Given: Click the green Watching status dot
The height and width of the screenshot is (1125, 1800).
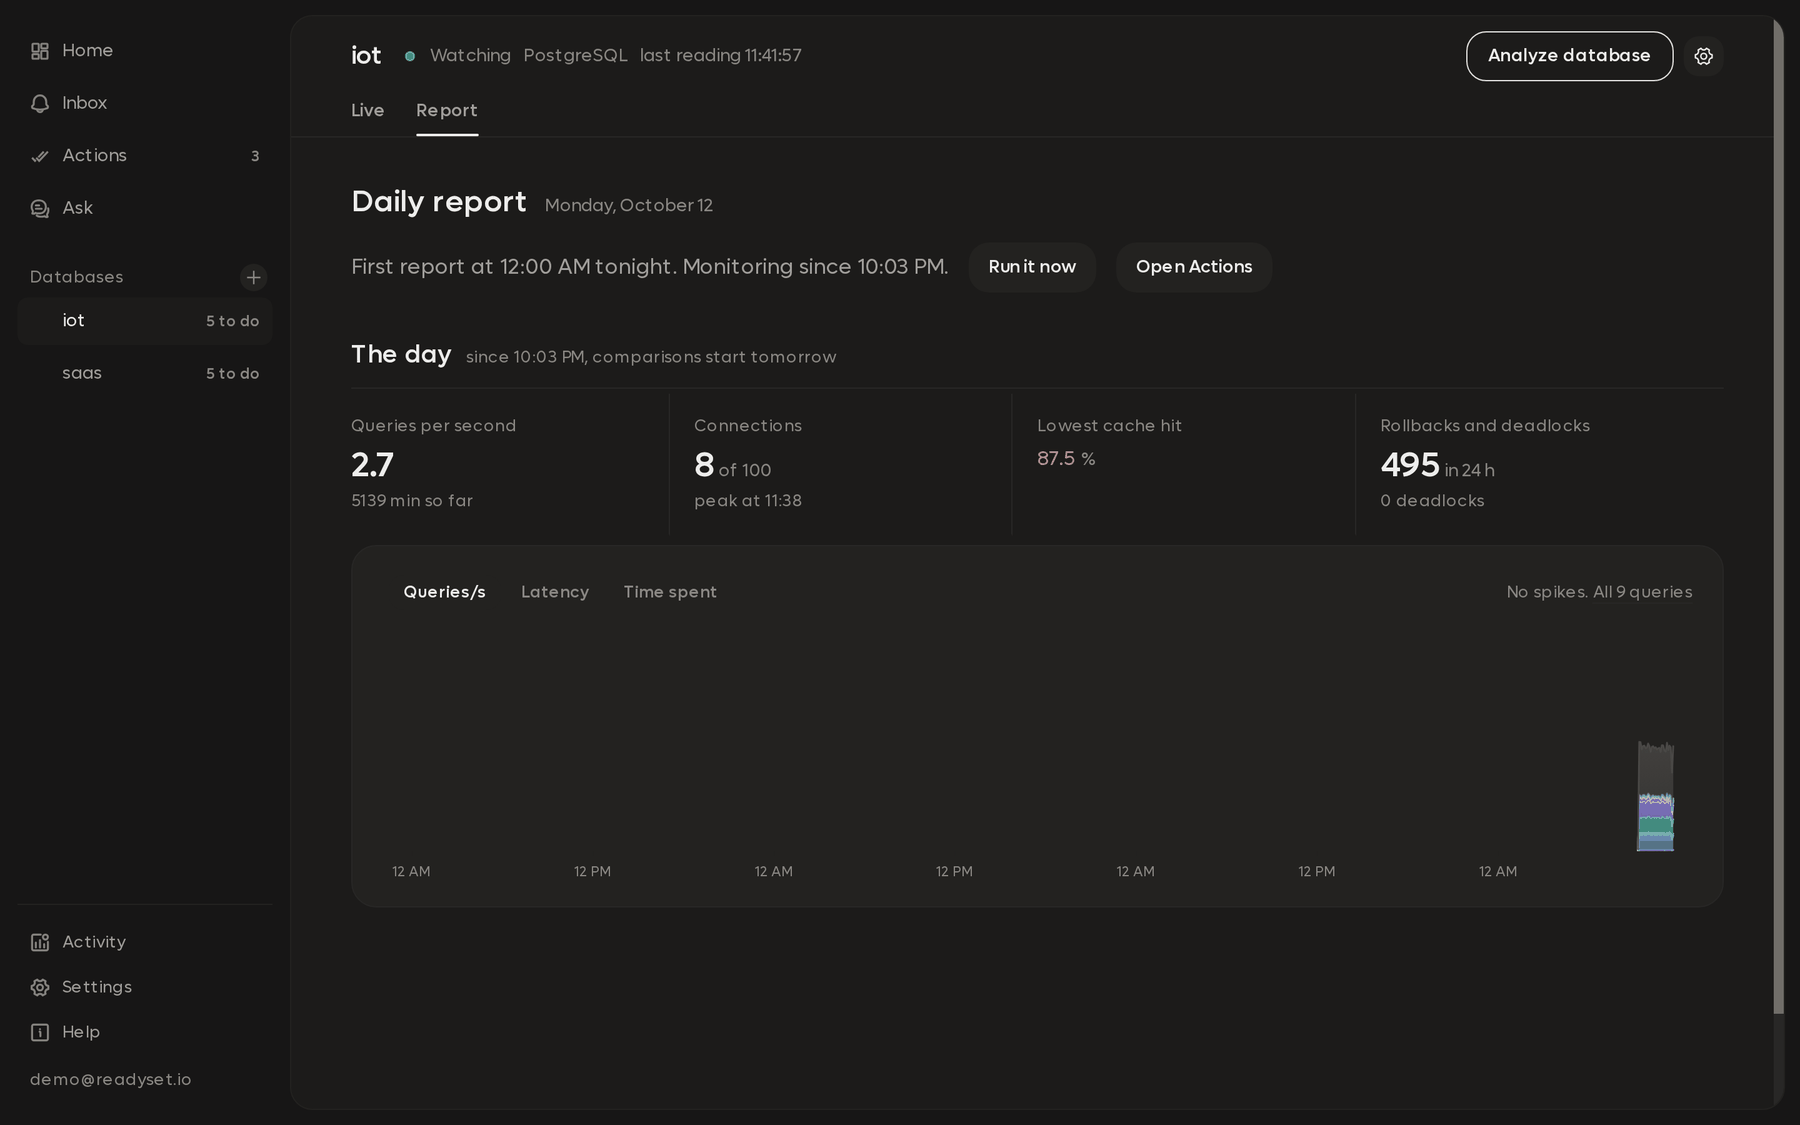Looking at the screenshot, I should (410, 56).
